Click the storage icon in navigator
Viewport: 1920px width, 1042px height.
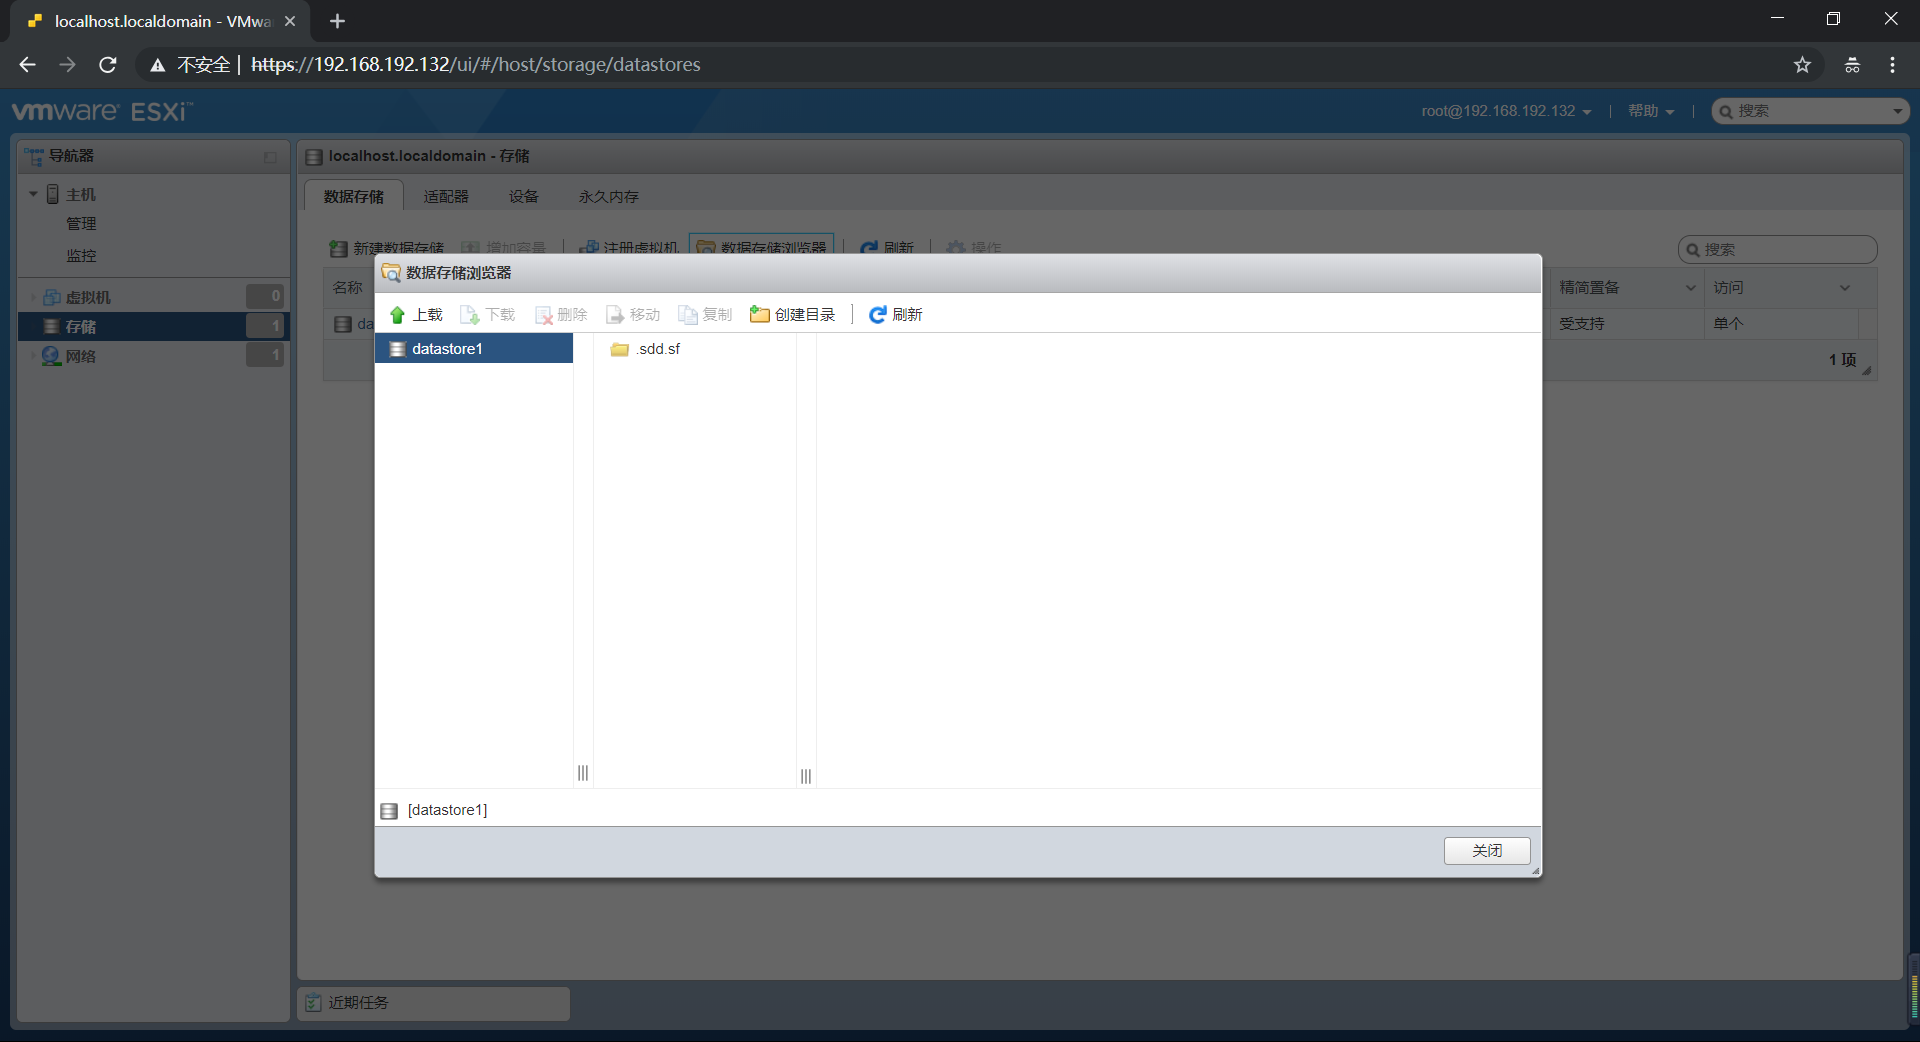pyautogui.click(x=52, y=326)
